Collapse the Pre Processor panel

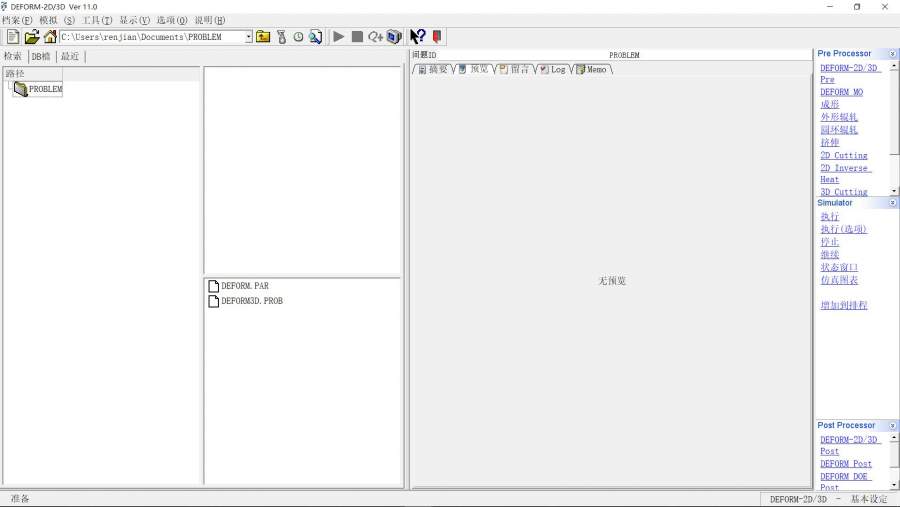[x=893, y=53]
